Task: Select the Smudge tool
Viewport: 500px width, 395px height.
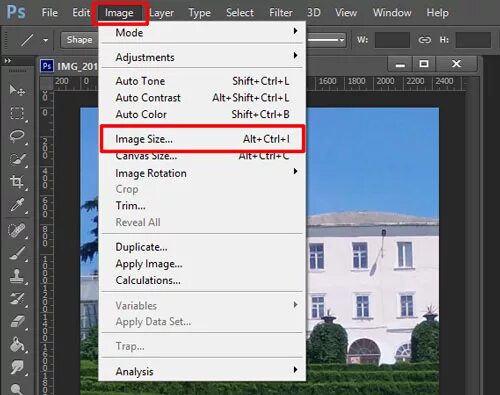Action: [17, 367]
